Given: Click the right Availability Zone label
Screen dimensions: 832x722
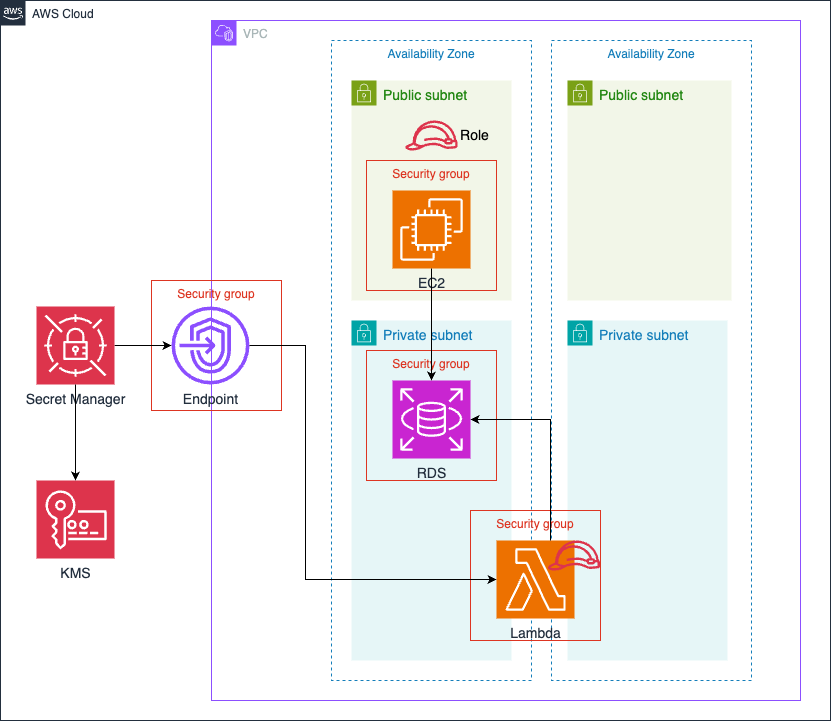Looking at the screenshot, I should (651, 54).
